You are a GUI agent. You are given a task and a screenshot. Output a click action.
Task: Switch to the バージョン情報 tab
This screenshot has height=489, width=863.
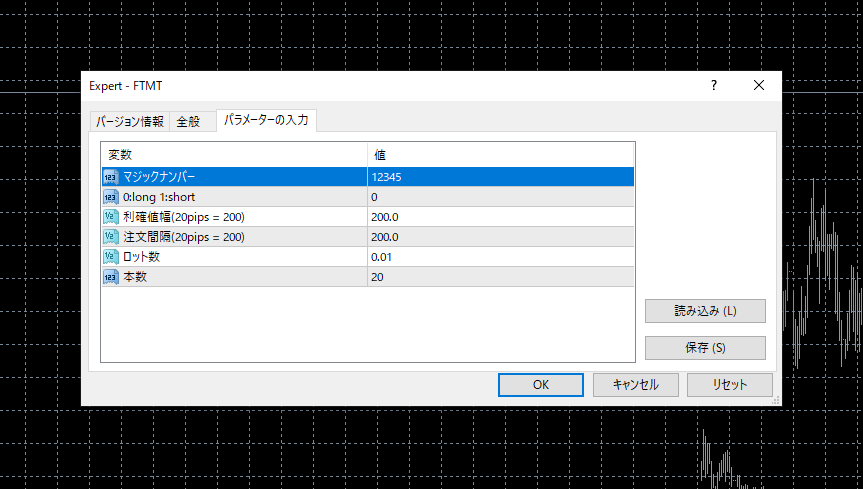tap(129, 122)
